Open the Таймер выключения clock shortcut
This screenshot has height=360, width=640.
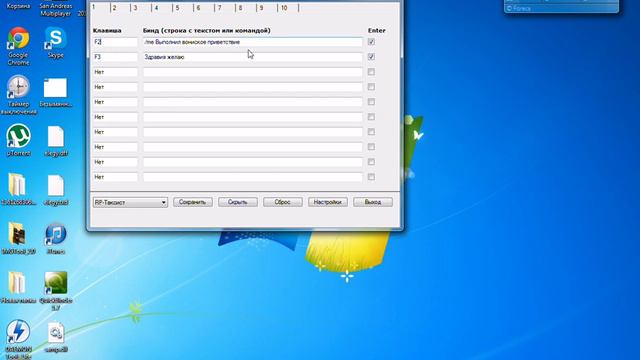click(18, 95)
